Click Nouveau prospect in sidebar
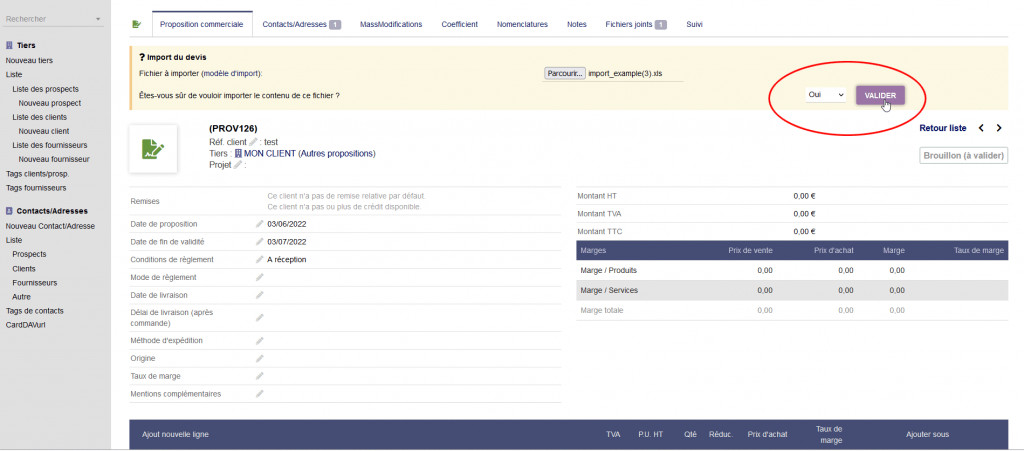1024x451 pixels. pos(50,103)
